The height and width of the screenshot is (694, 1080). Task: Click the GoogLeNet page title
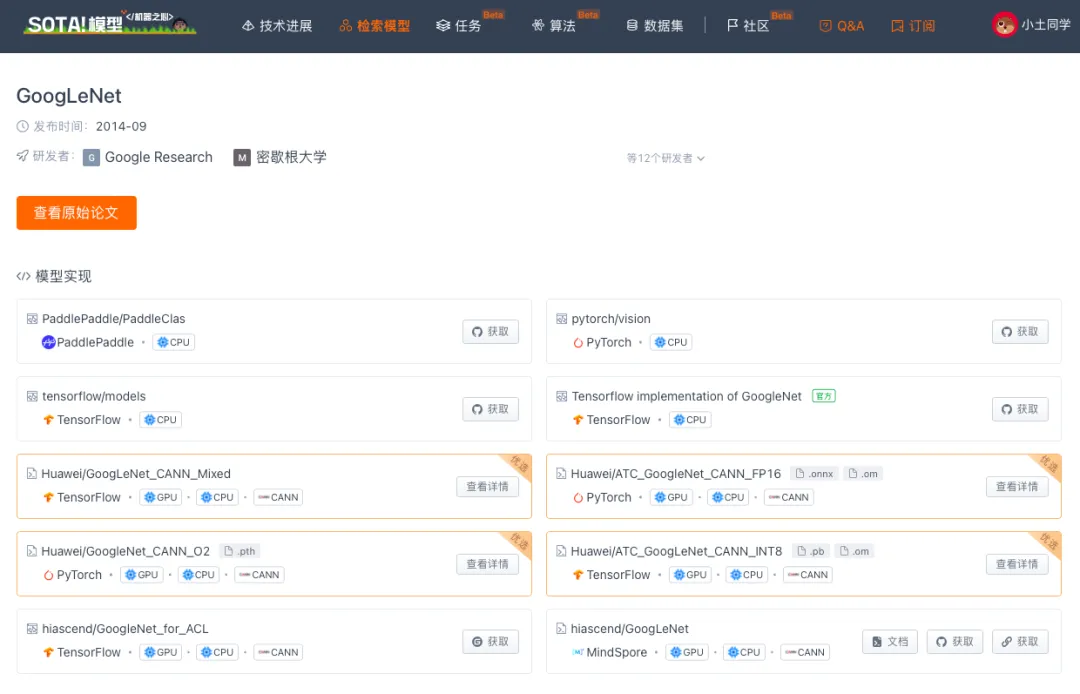69,96
